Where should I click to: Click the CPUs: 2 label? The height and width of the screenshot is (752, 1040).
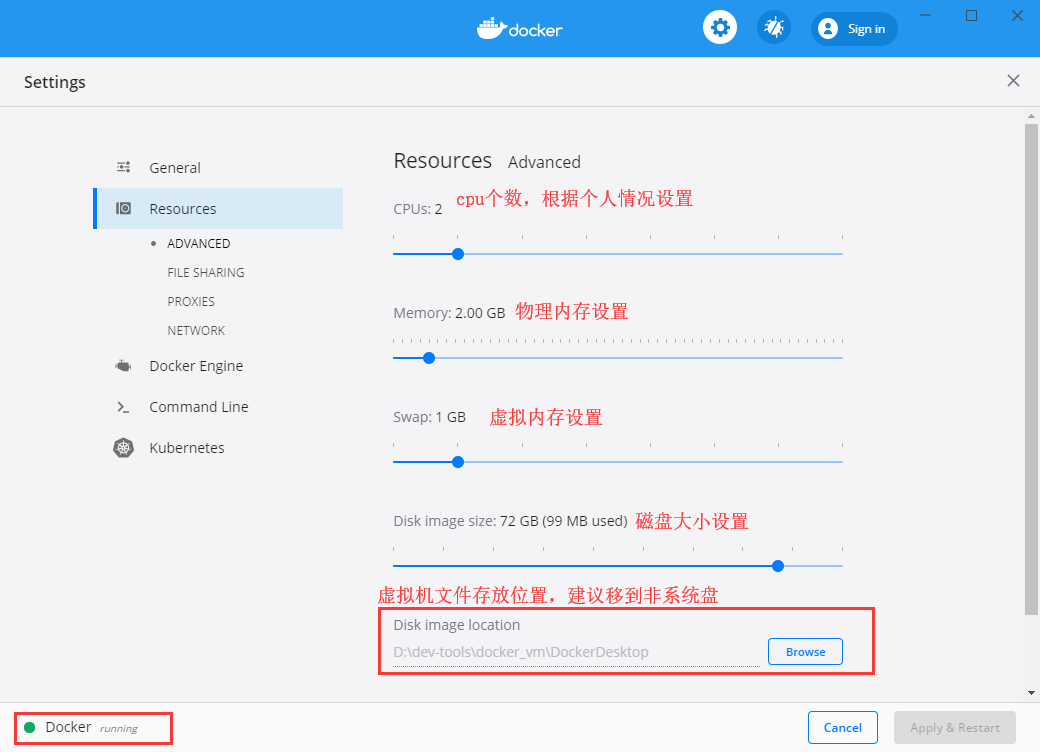click(x=418, y=209)
